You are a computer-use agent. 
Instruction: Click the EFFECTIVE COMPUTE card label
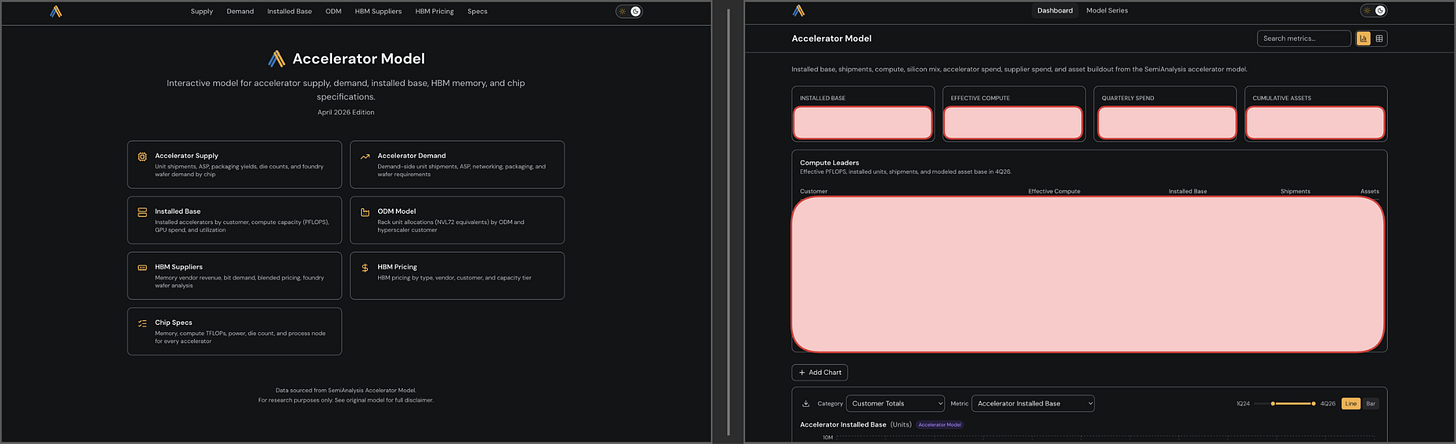[x=980, y=98]
